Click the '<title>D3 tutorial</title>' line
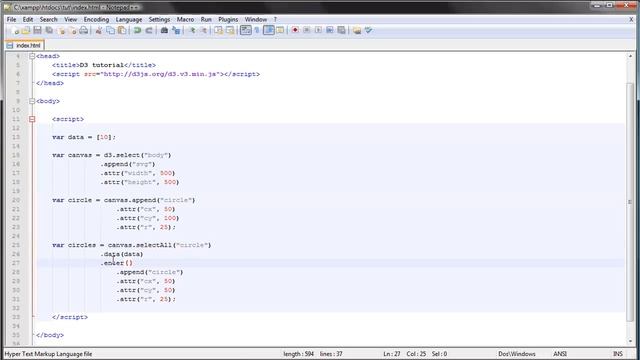The height and width of the screenshot is (360, 640). point(104,65)
